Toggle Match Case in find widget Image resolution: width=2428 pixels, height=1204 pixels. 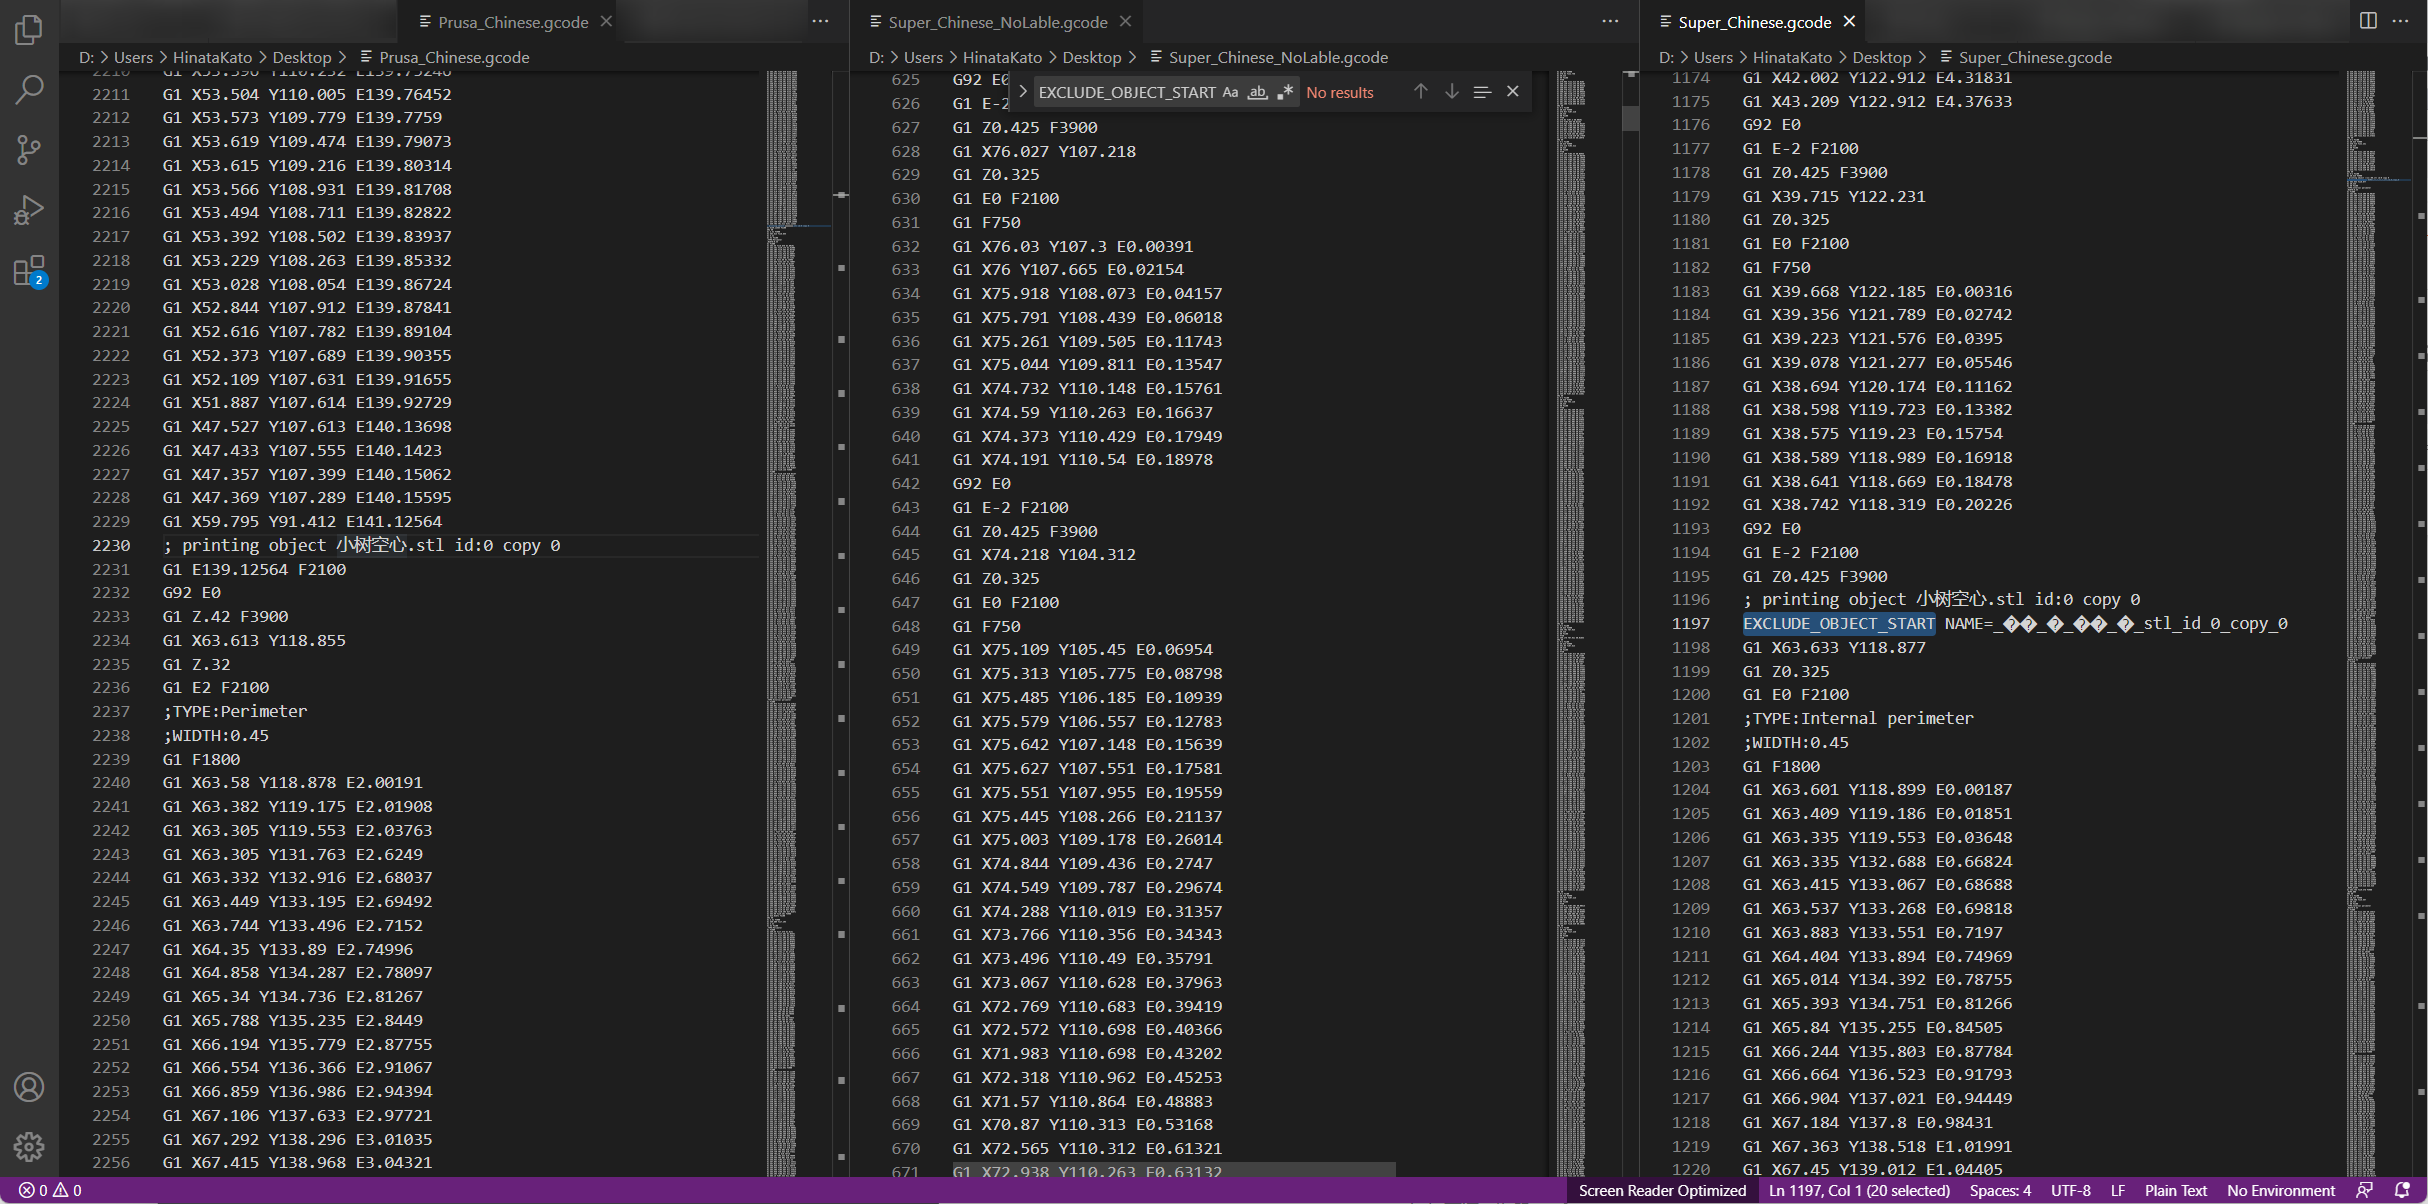tap(1229, 91)
